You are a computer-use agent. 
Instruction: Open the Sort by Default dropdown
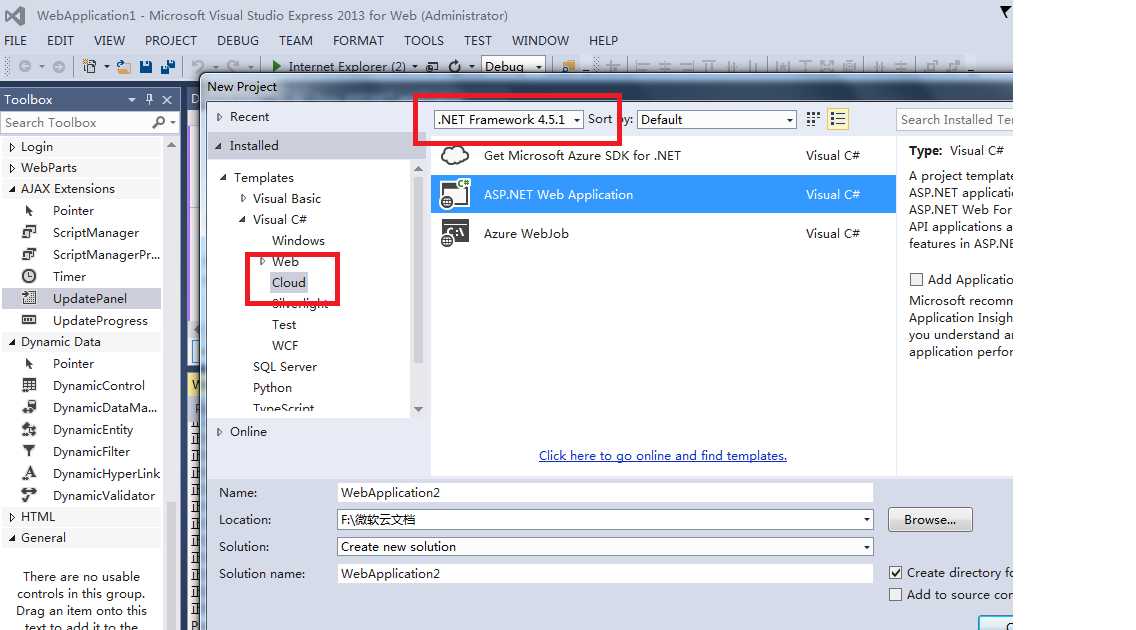(x=717, y=119)
